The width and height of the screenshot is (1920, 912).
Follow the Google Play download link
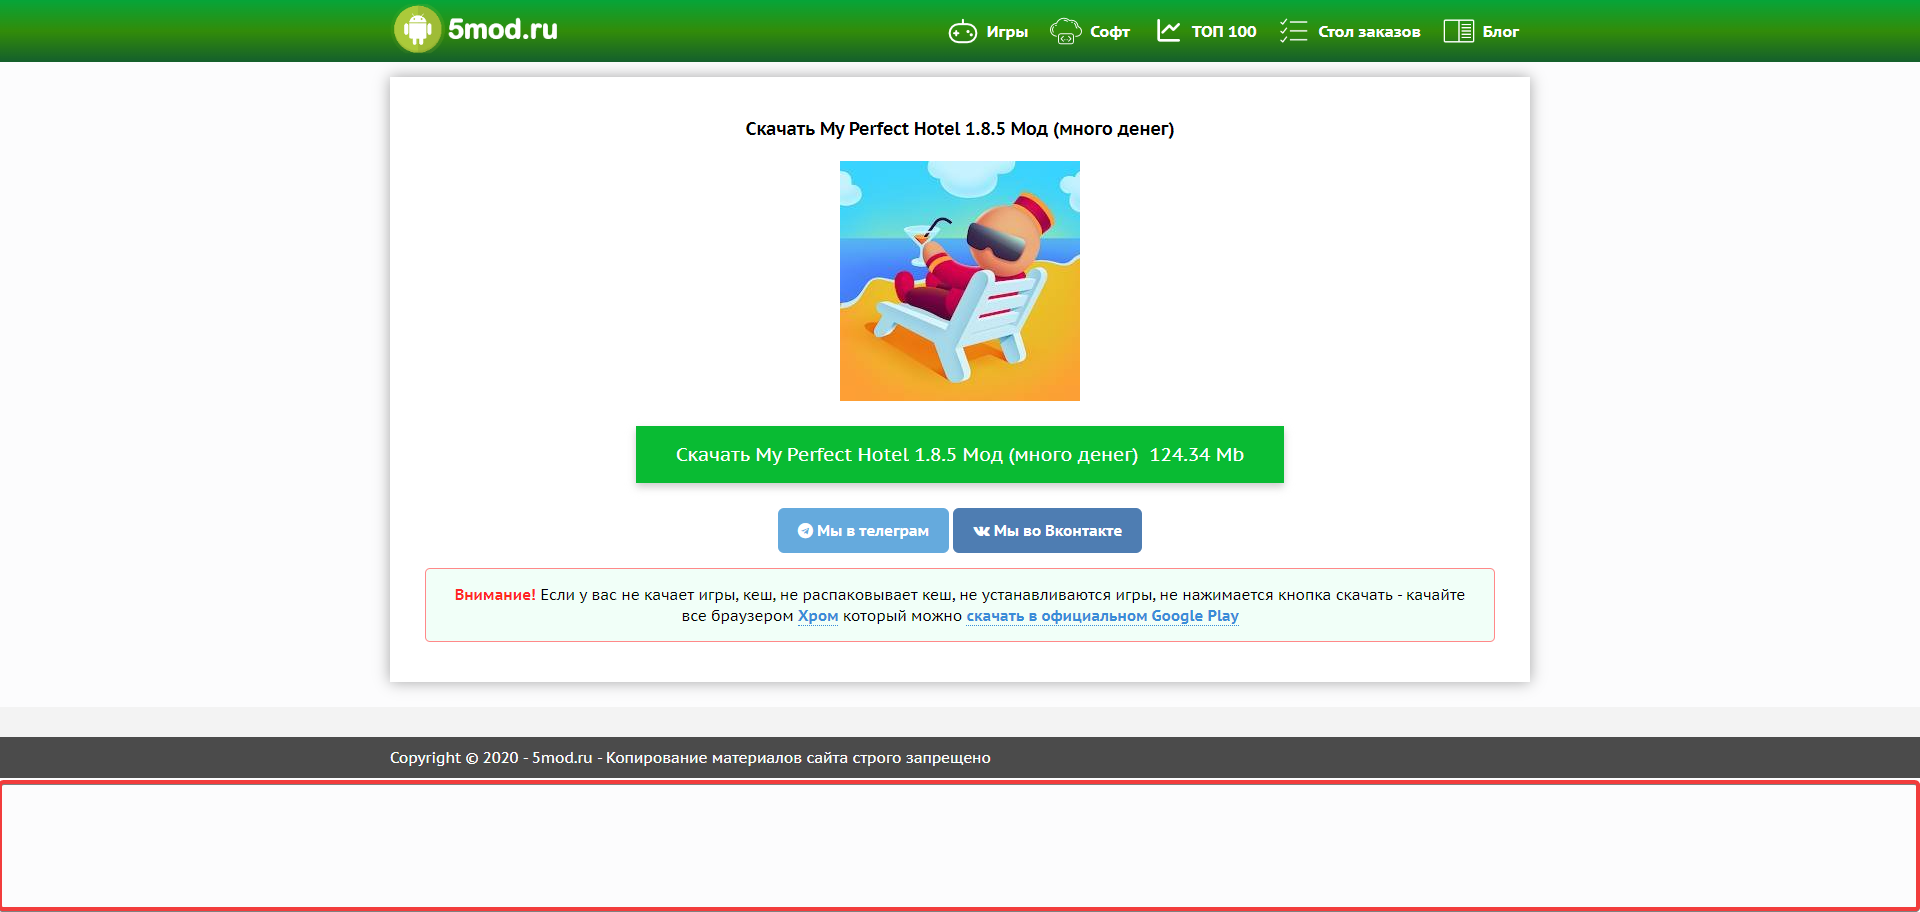point(1102,616)
